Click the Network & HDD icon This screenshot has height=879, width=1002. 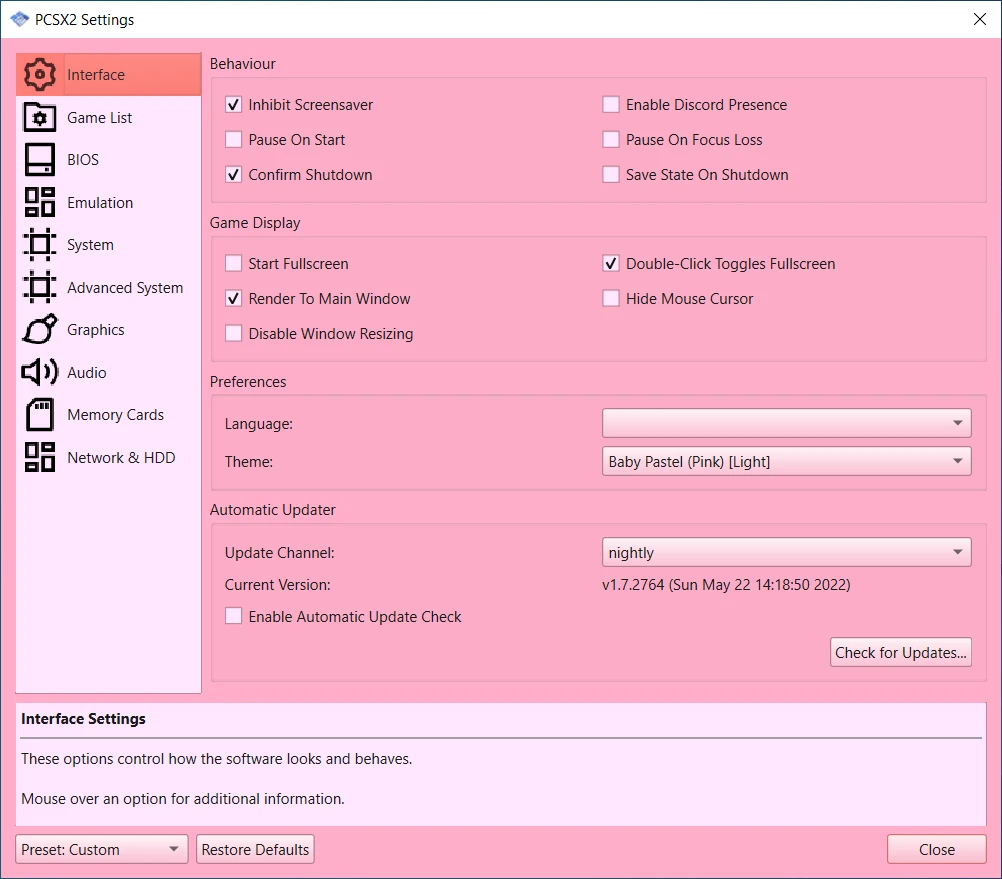click(x=40, y=458)
